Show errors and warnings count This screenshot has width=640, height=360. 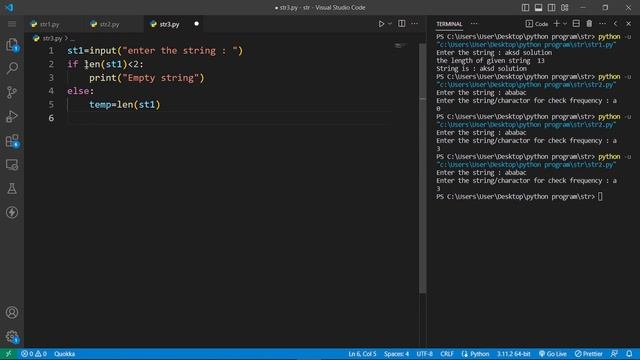(34, 354)
